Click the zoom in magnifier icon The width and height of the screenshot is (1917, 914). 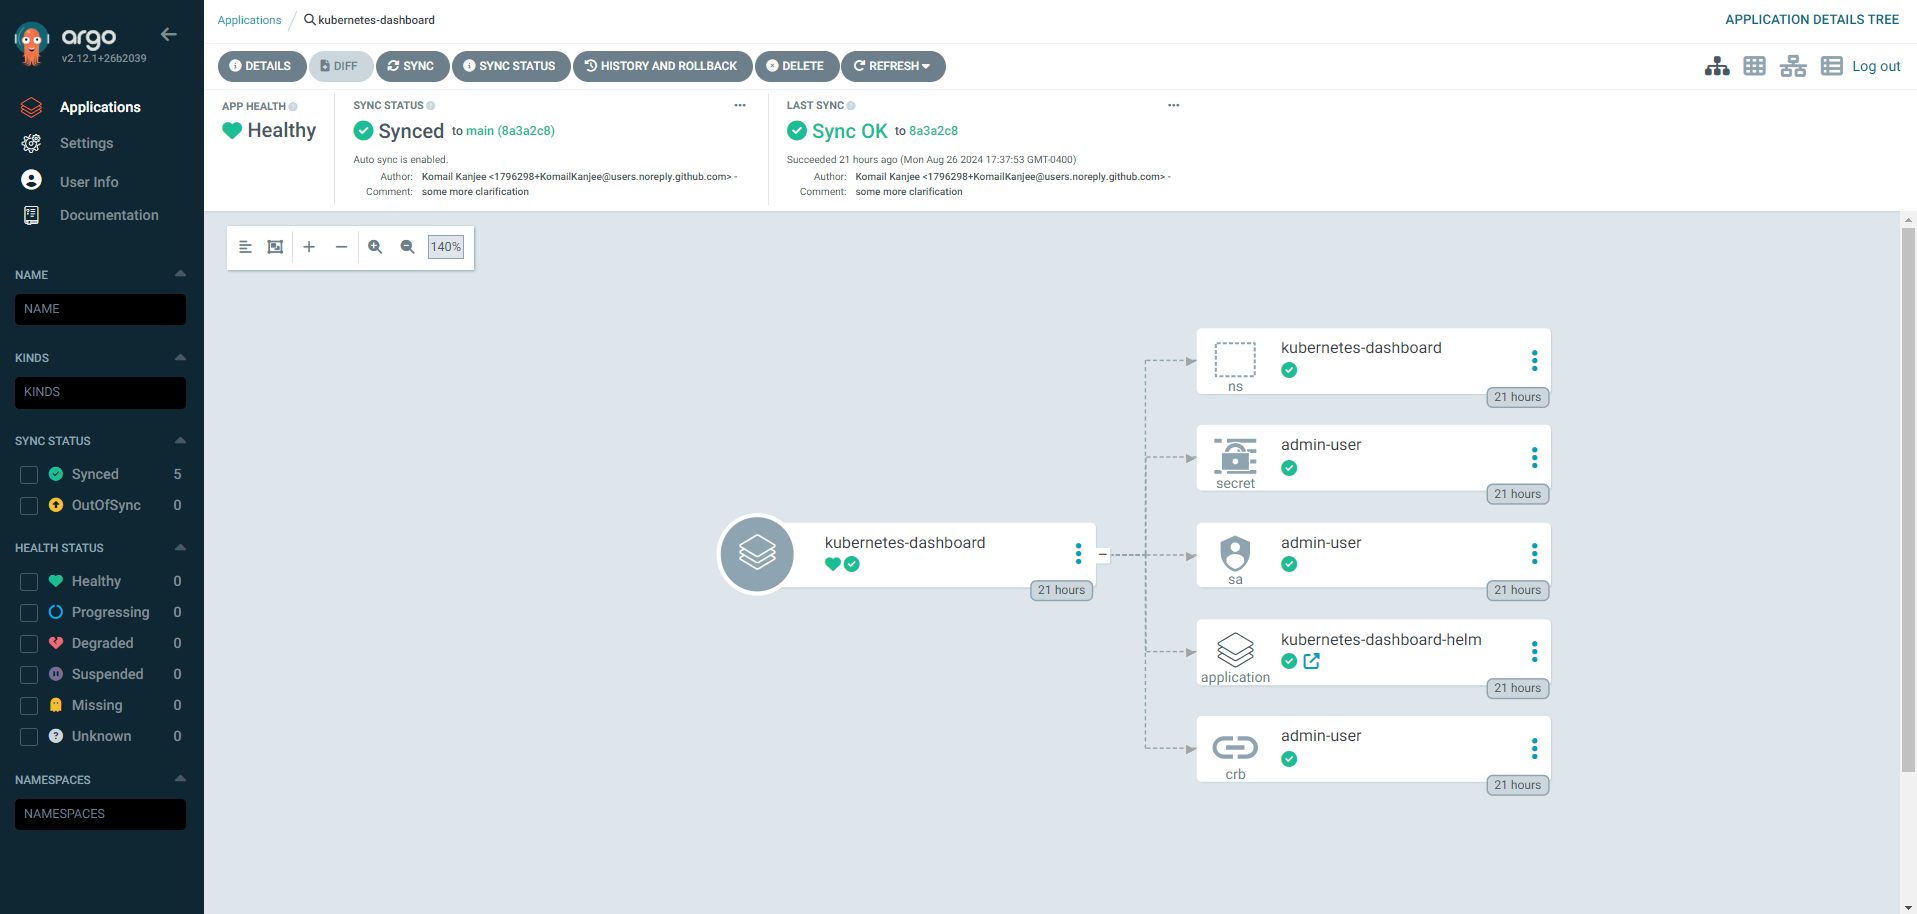[375, 247]
